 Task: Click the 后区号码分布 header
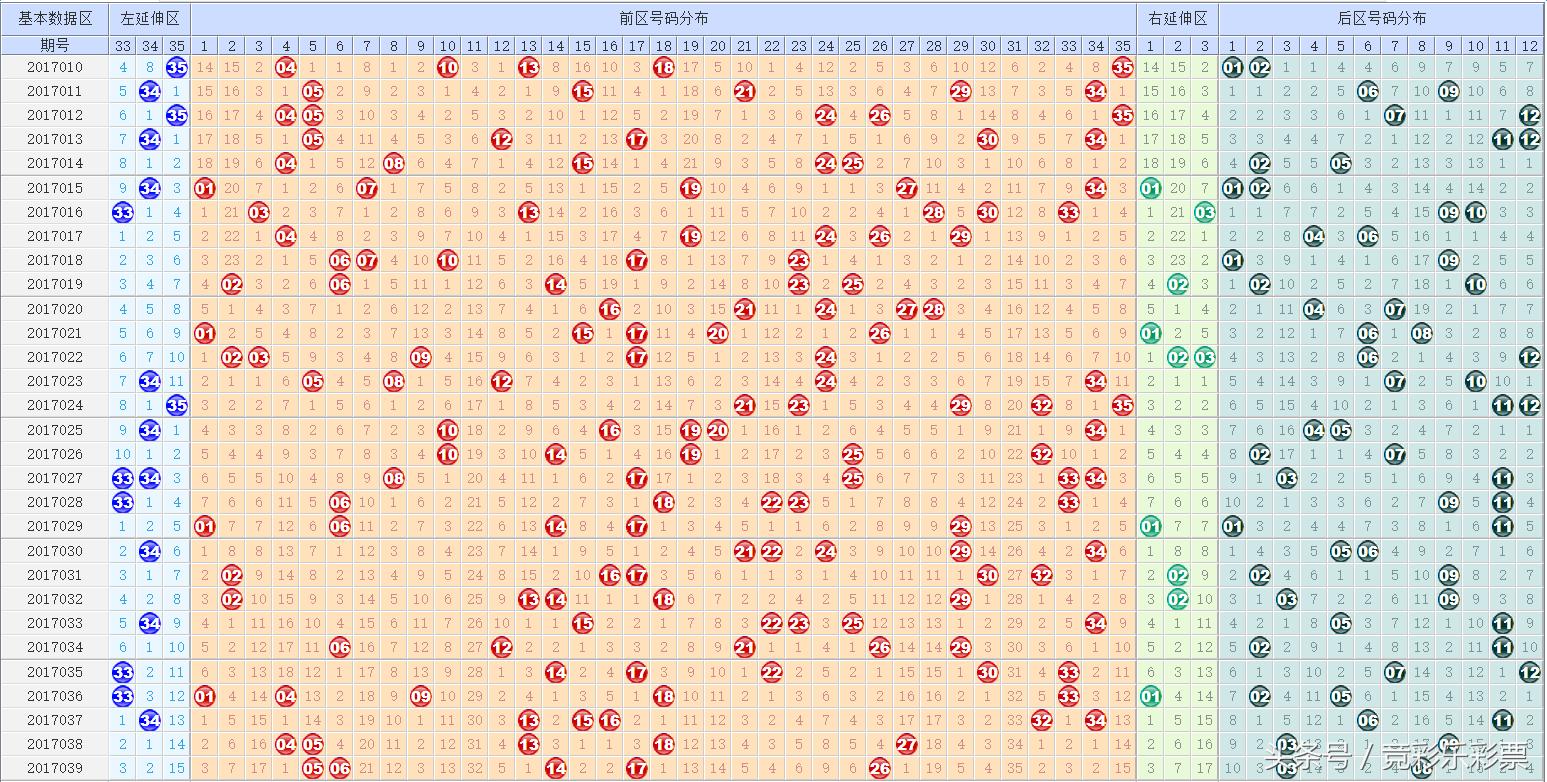tap(1381, 19)
